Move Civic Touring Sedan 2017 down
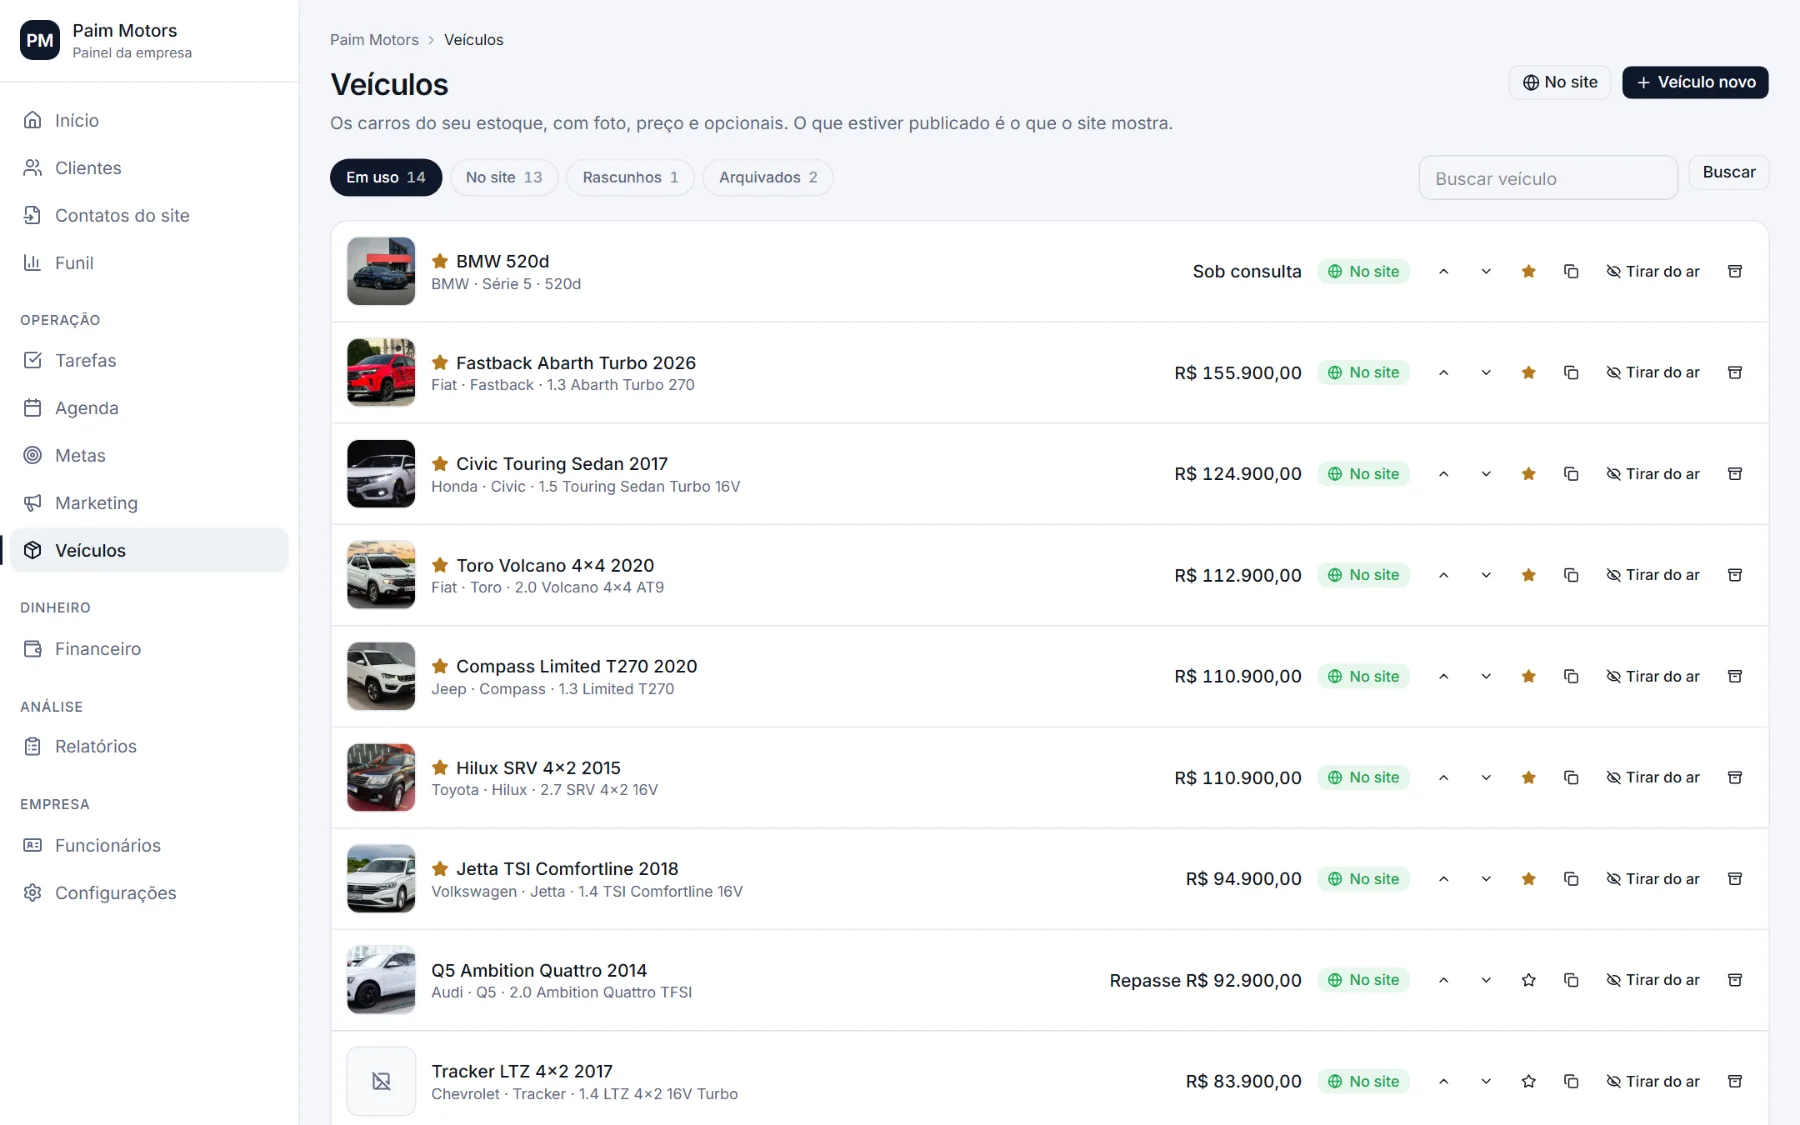The image size is (1800, 1125). pyautogui.click(x=1486, y=474)
